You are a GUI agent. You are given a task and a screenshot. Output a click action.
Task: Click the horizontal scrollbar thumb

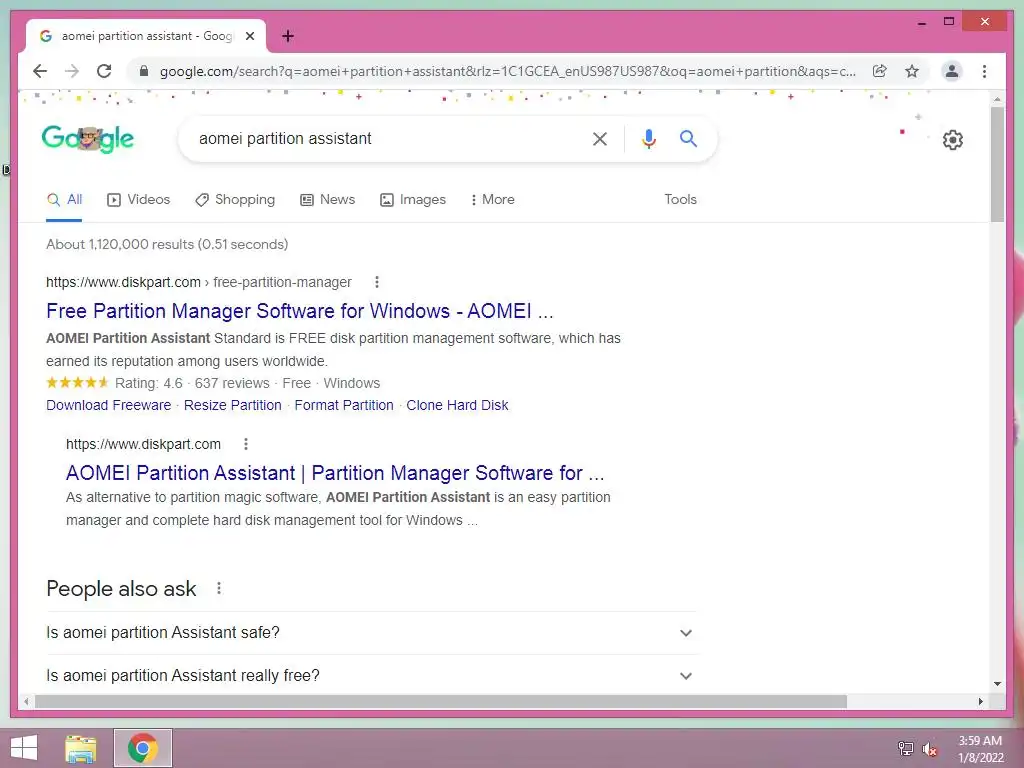click(x=441, y=701)
